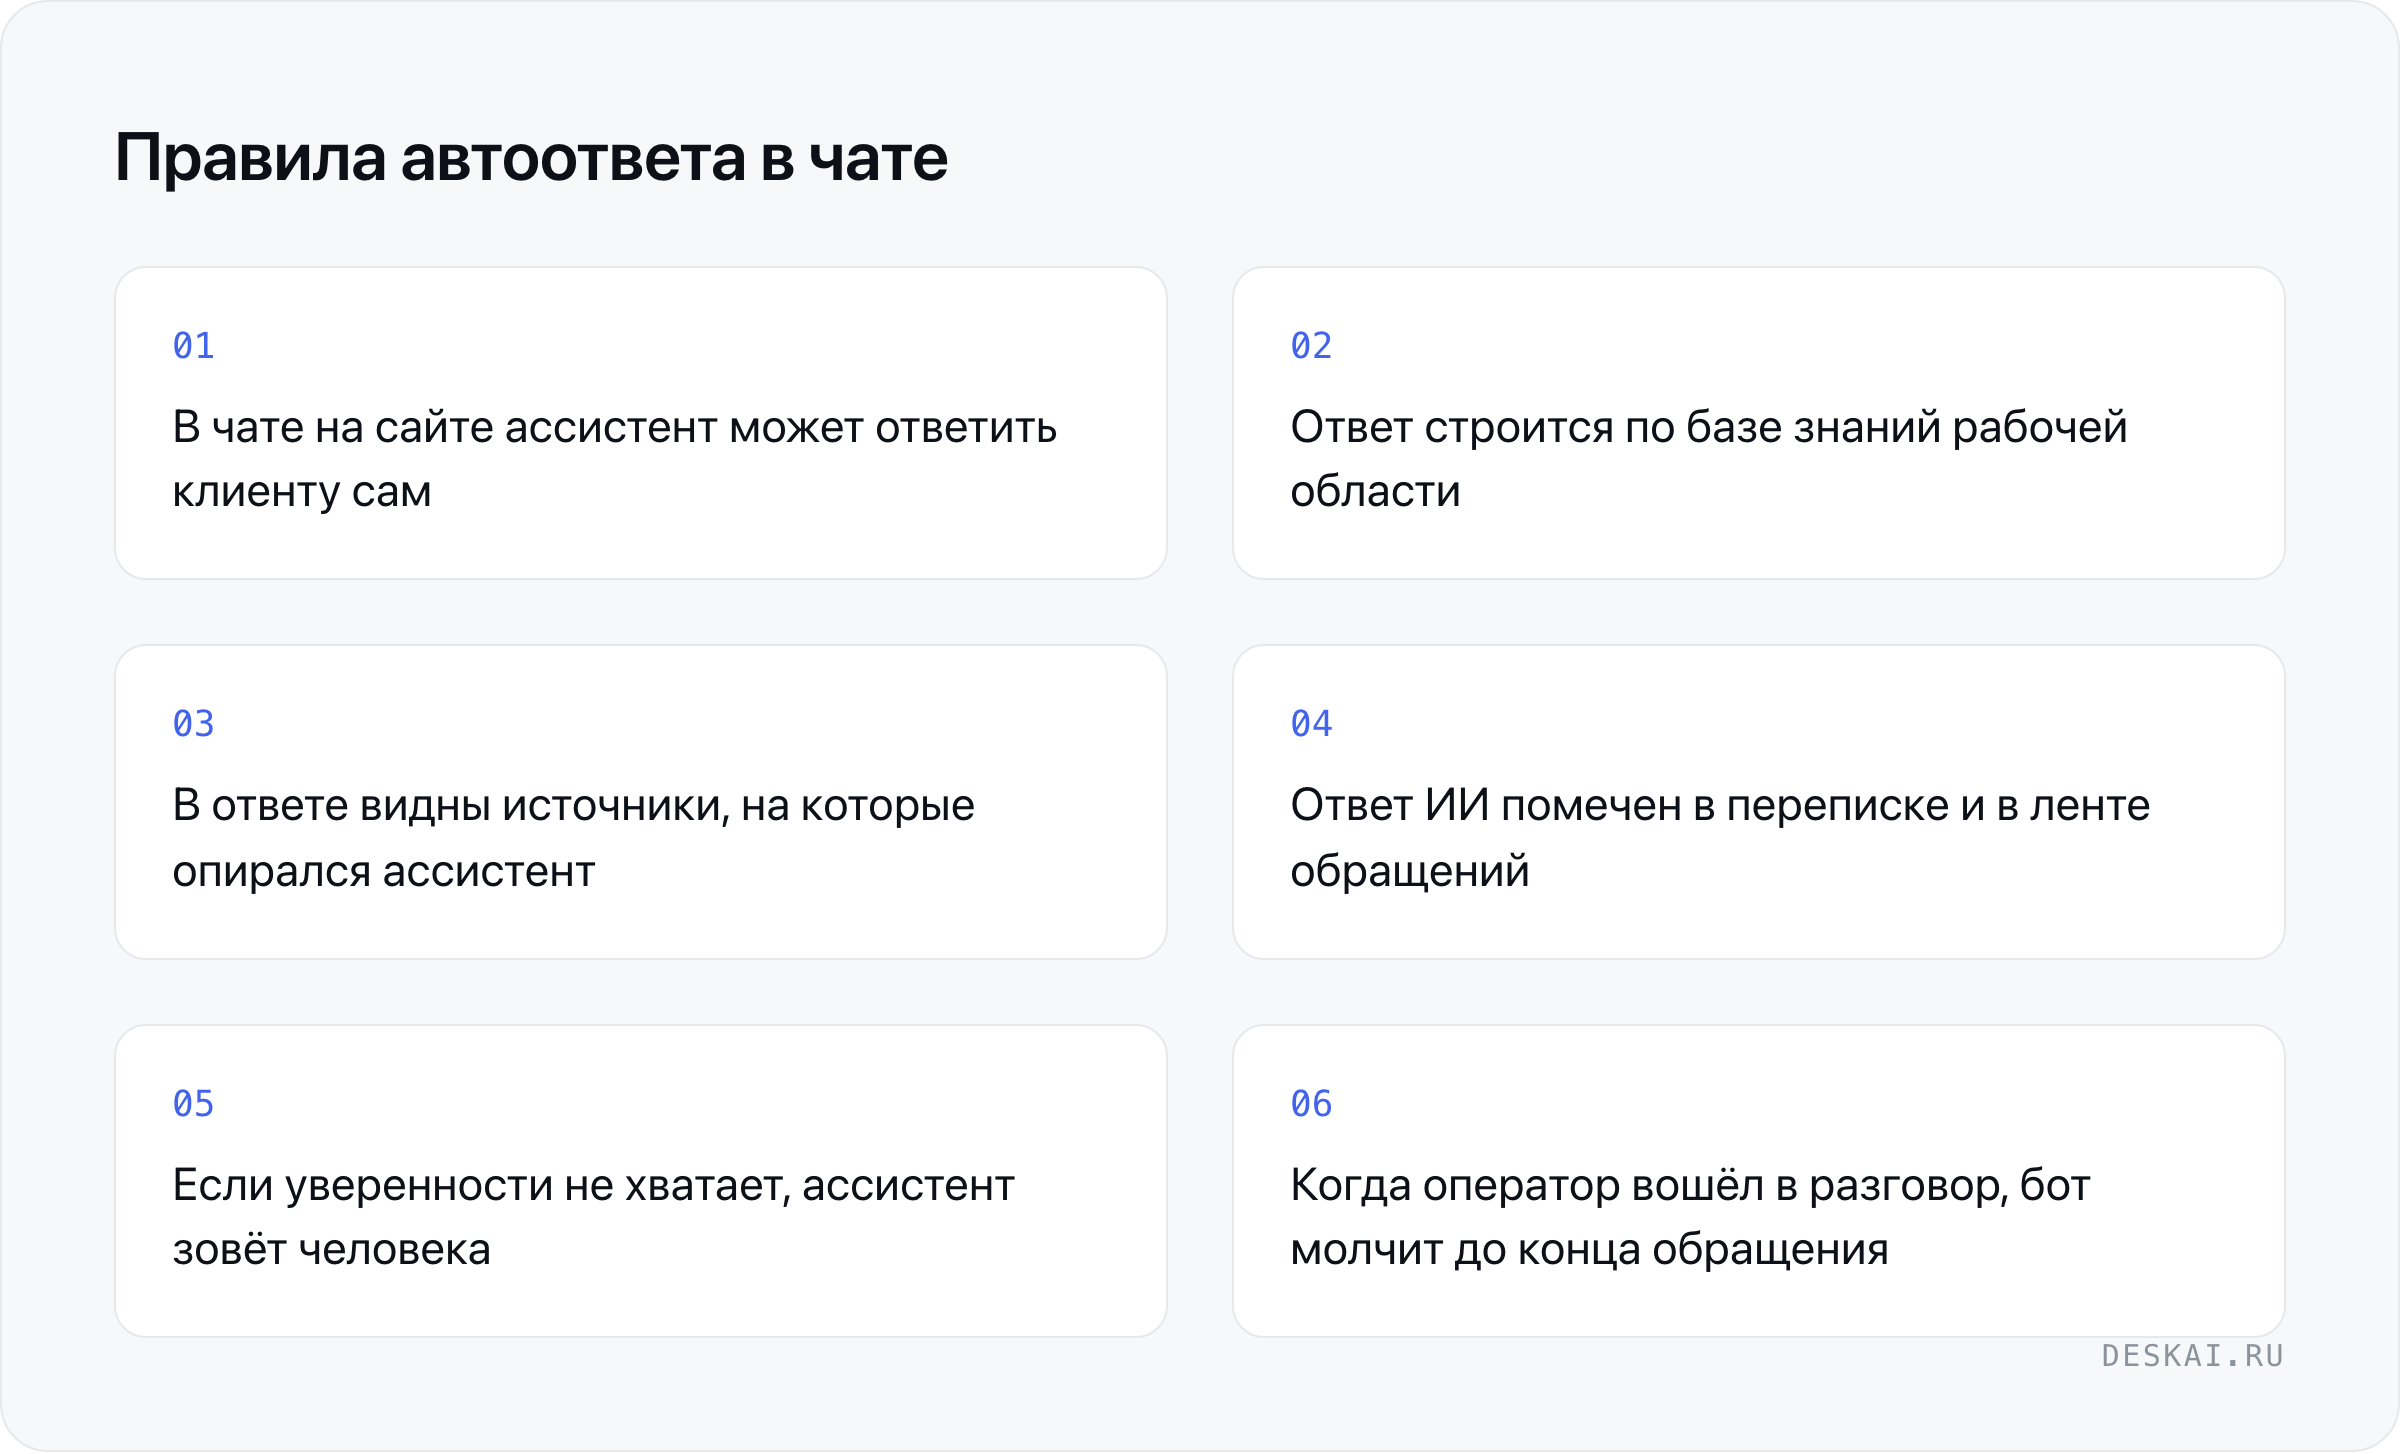Click the number label "01"

[x=194, y=346]
